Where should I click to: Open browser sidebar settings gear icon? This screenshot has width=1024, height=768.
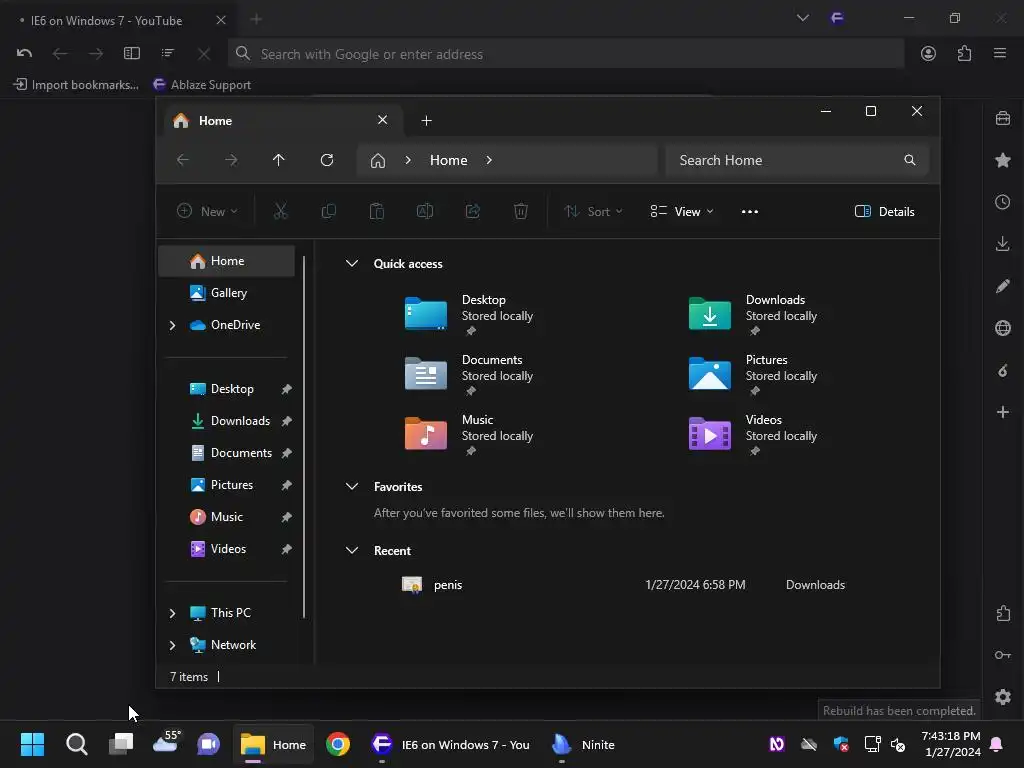(x=1003, y=697)
